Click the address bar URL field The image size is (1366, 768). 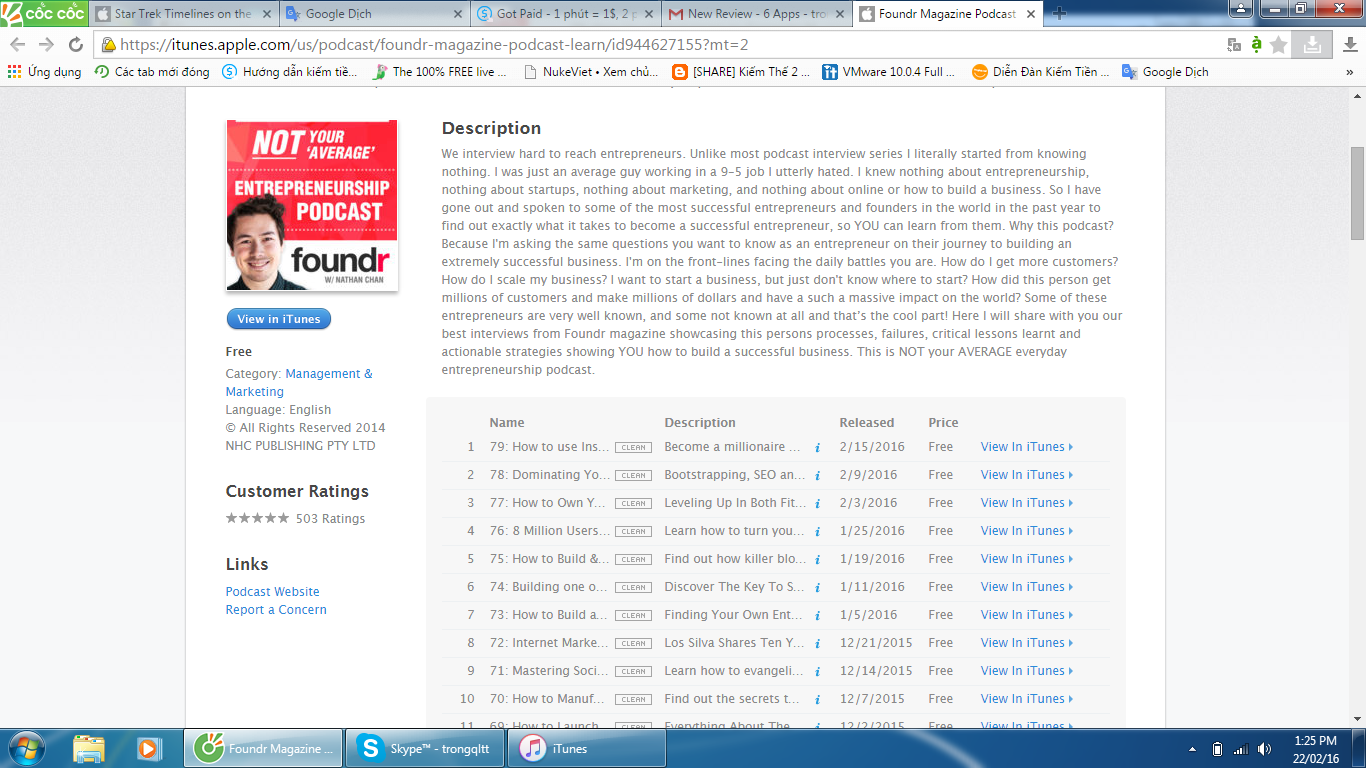coord(660,45)
